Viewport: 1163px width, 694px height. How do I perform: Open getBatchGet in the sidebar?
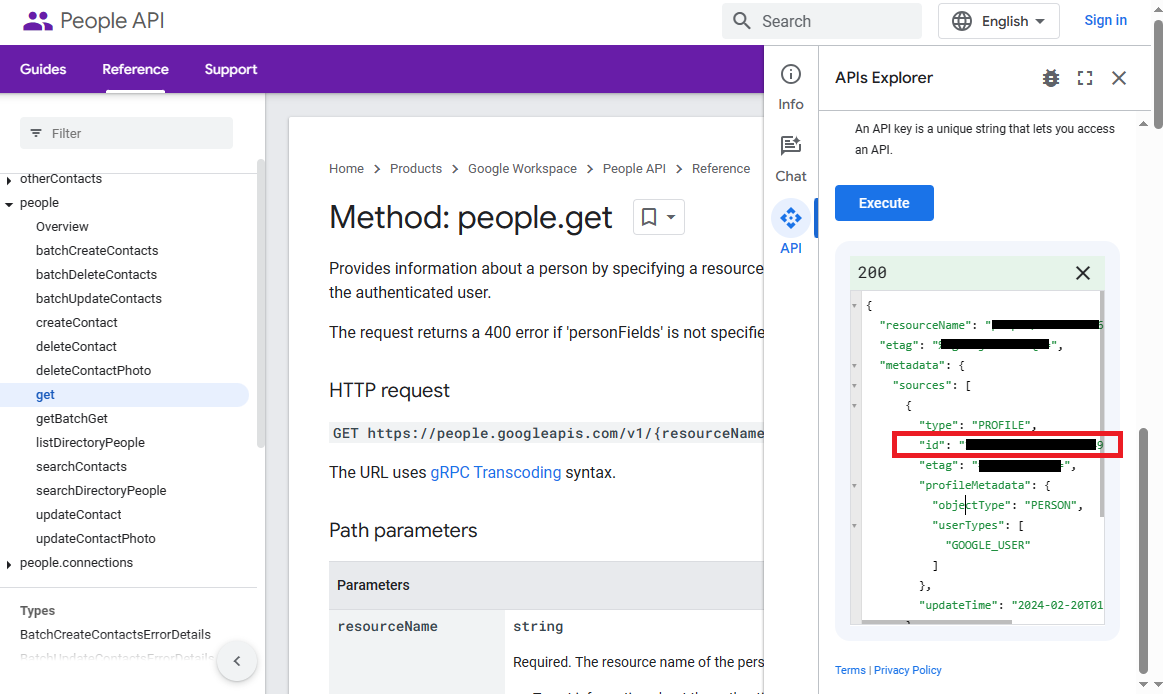tap(72, 419)
